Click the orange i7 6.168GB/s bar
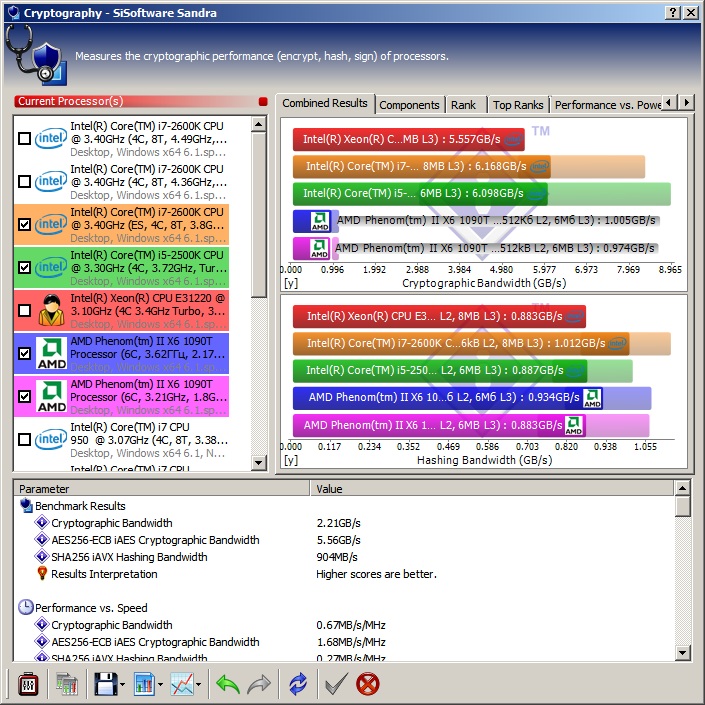Viewport: 705px width, 705px height. pyautogui.click(x=421, y=166)
